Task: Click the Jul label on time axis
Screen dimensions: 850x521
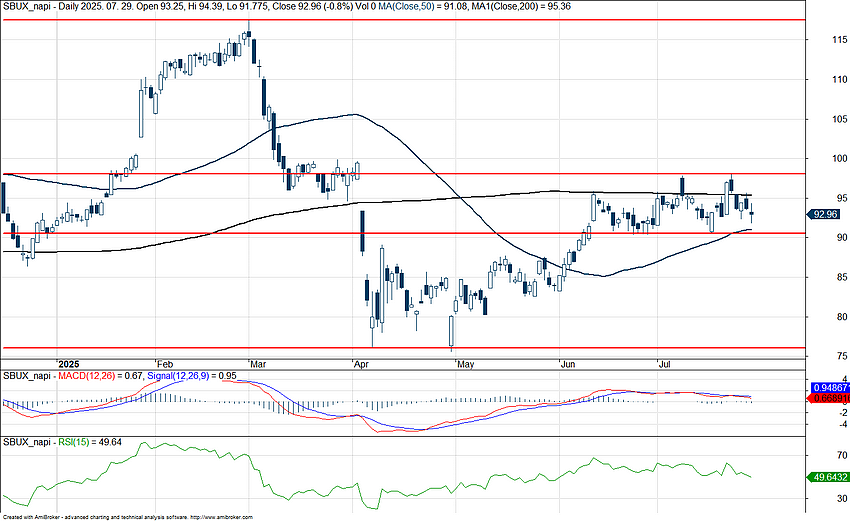Action: coord(664,364)
